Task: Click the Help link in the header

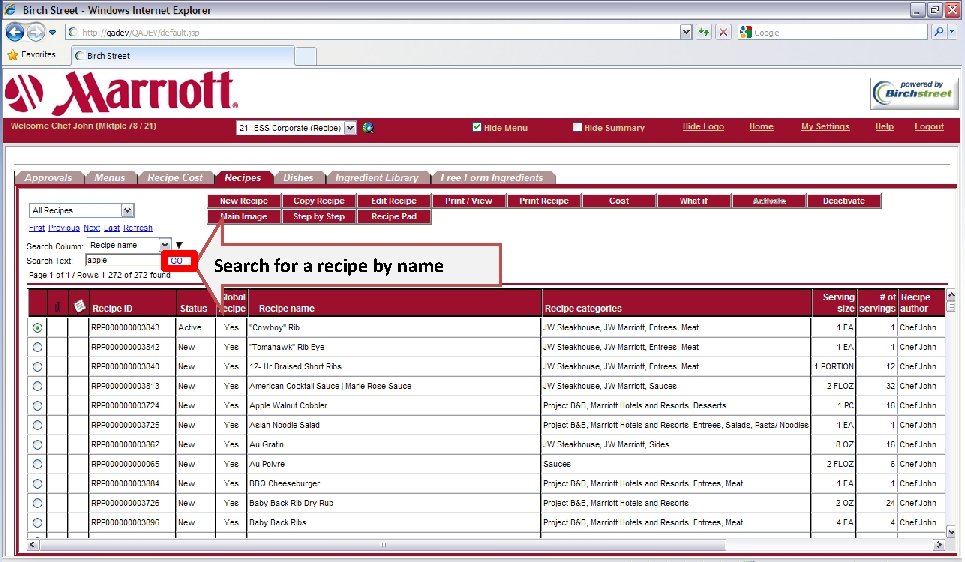Action: (884, 126)
